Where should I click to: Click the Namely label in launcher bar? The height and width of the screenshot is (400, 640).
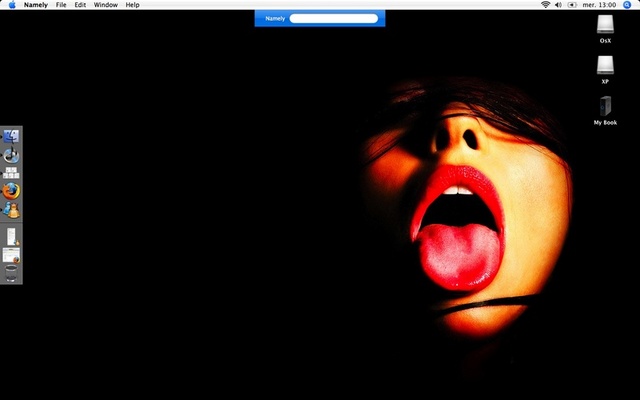pyautogui.click(x=275, y=18)
